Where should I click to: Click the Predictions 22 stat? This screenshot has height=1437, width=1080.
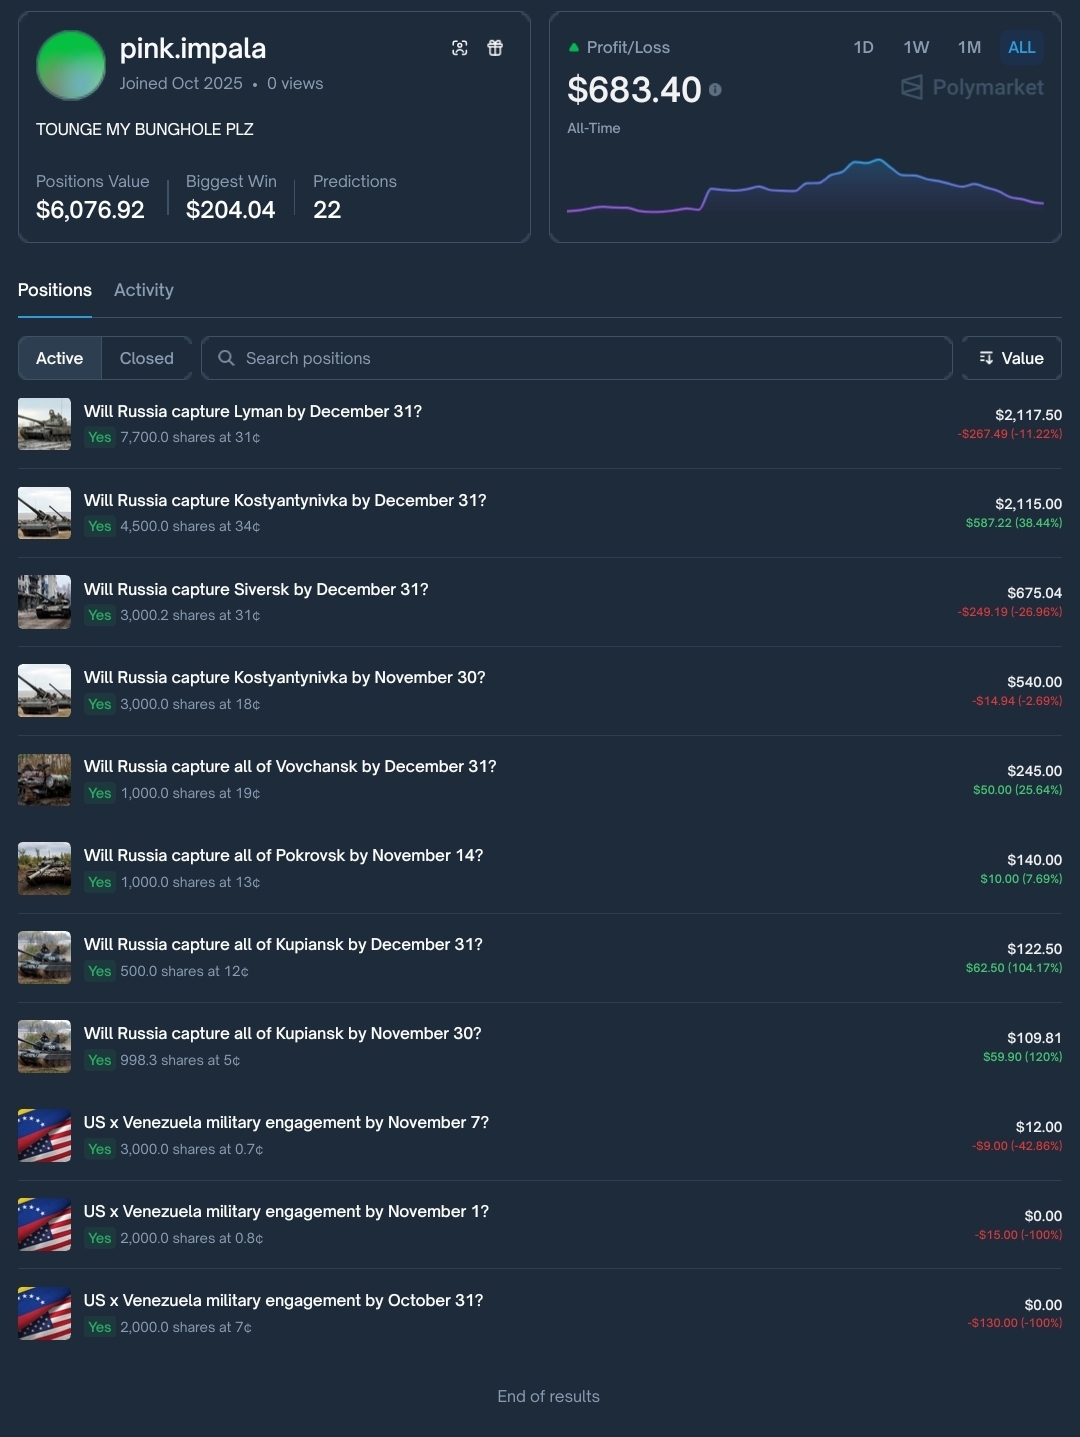[355, 197]
